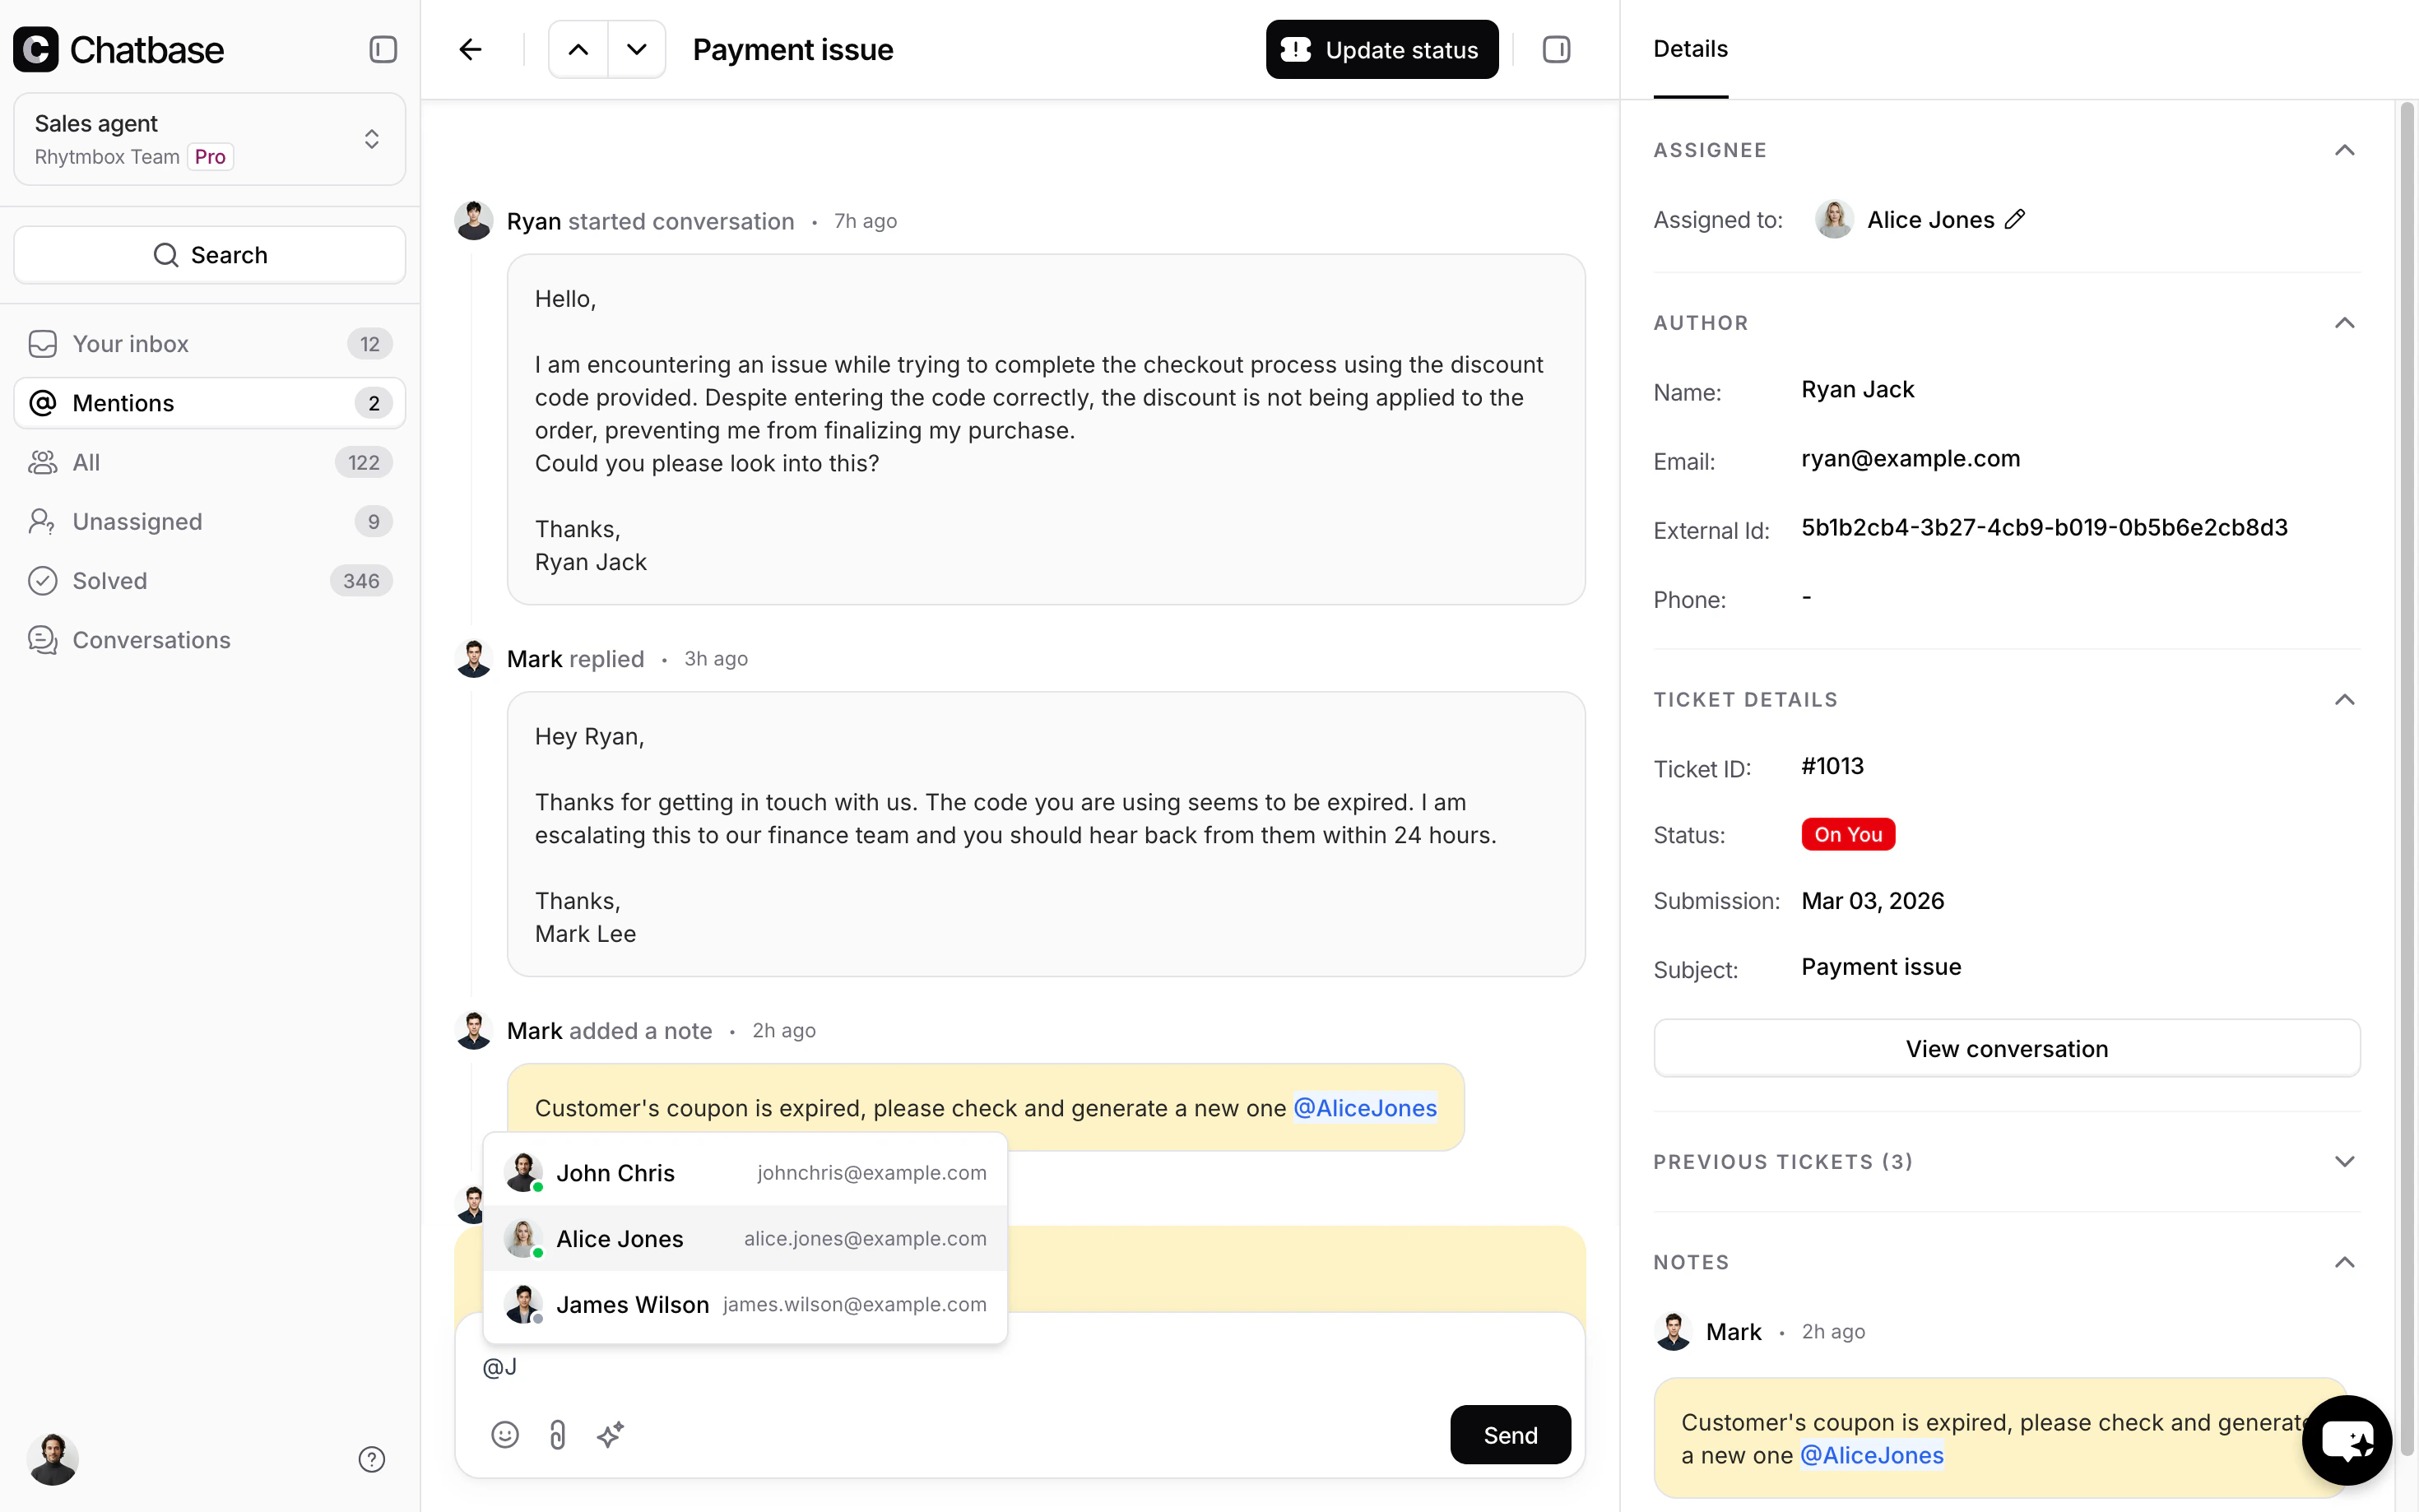Image resolution: width=2419 pixels, height=1512 pixels.
Task: Edit the assignee using the pencil icon
Action: (x=2015, y=219)
